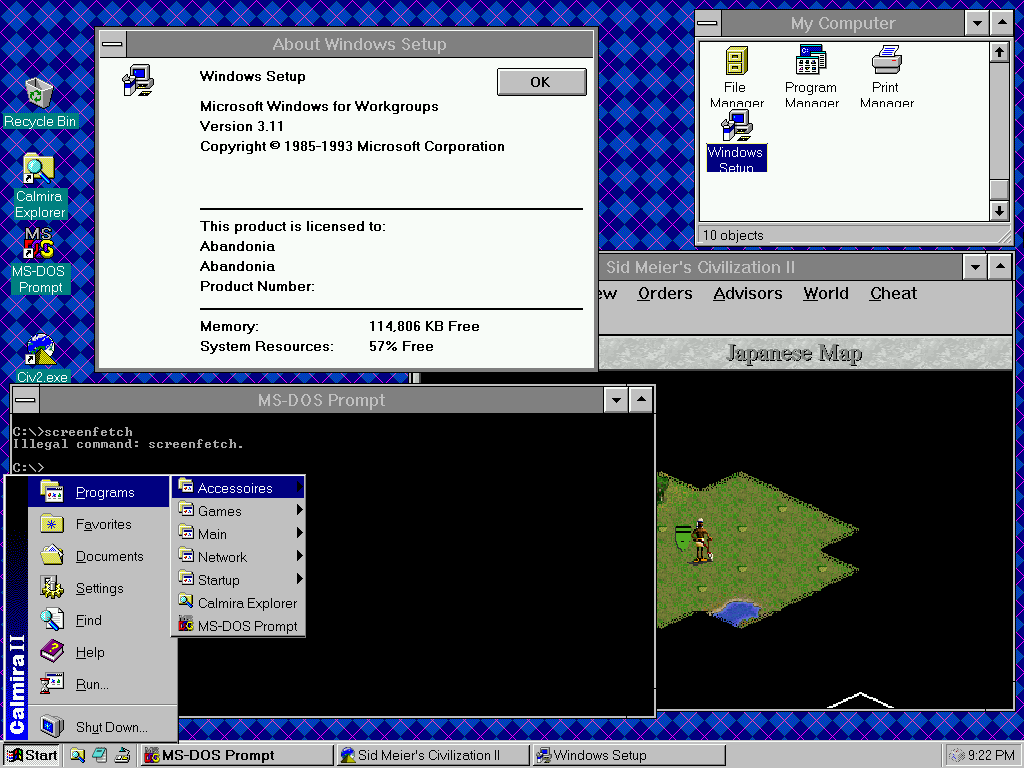
Task: Open the Accessoires program group
Action: [239, 488]
